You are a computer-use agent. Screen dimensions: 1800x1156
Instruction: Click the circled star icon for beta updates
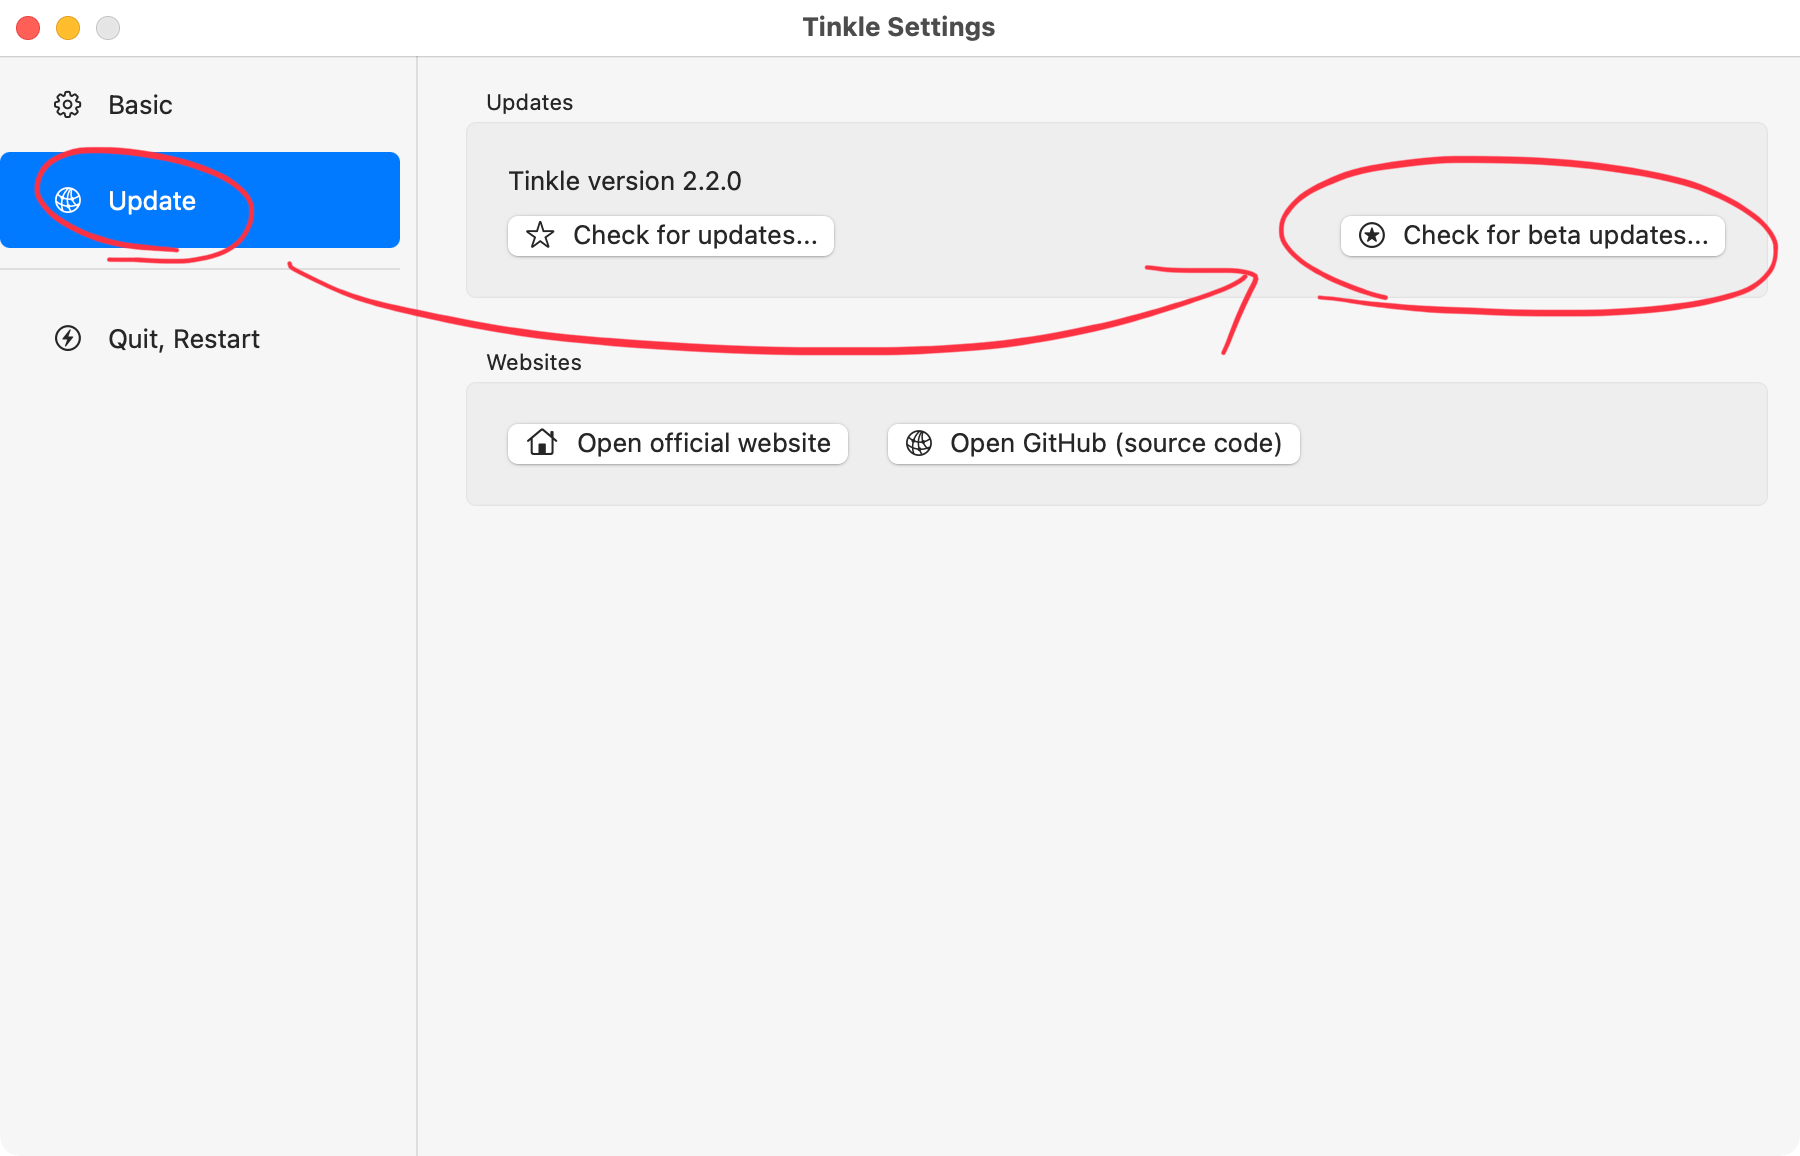pos(1370,236)
